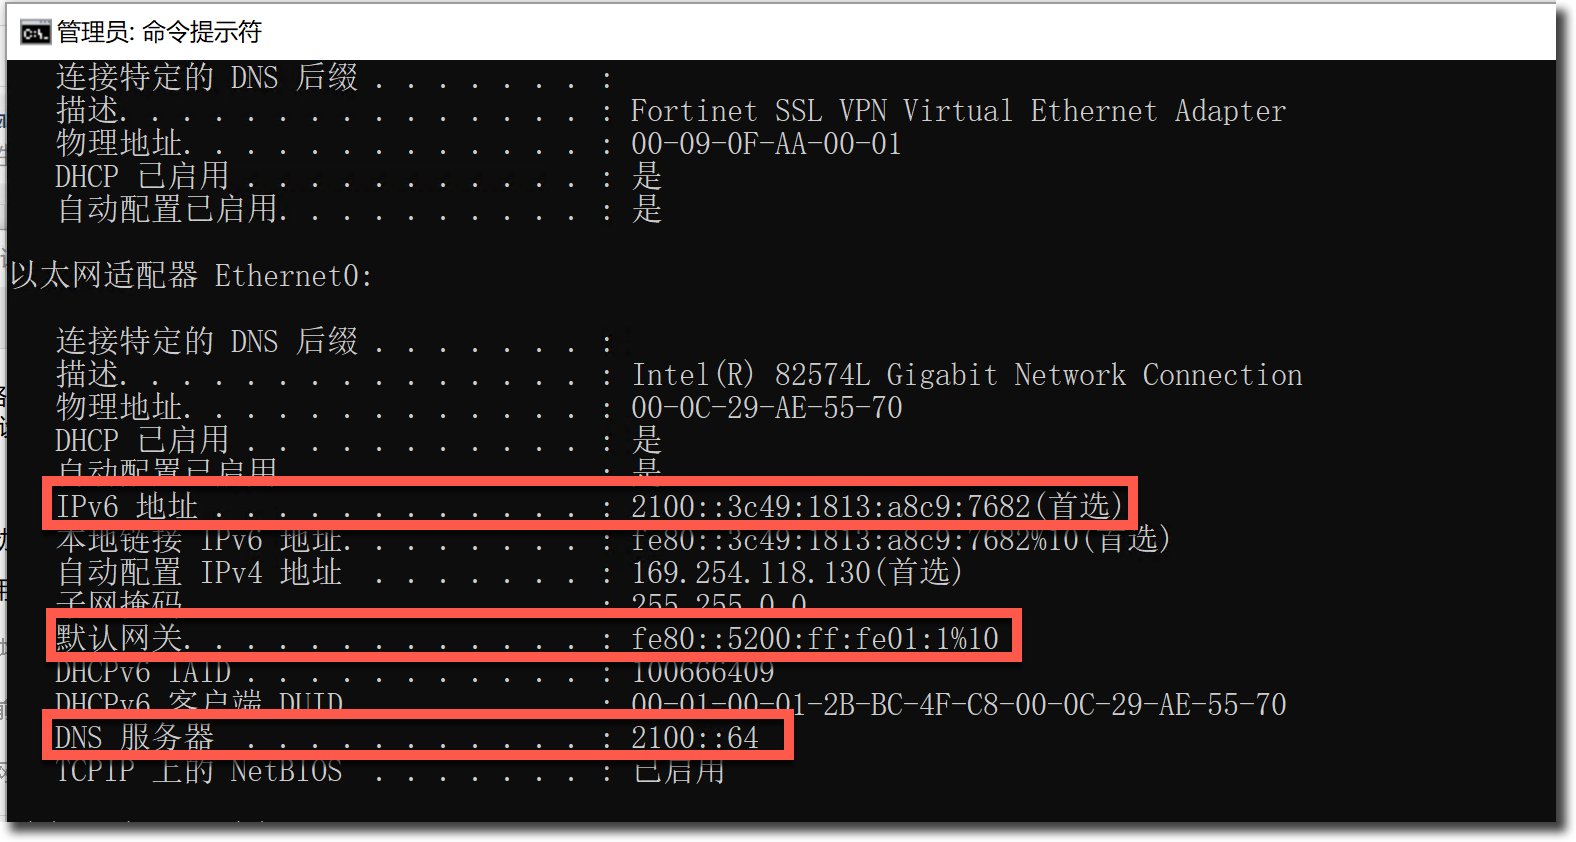Click the Fortinet SSL VPN adapter description
This screenshot has height=842, width=1576.
(x=957, y=111)
